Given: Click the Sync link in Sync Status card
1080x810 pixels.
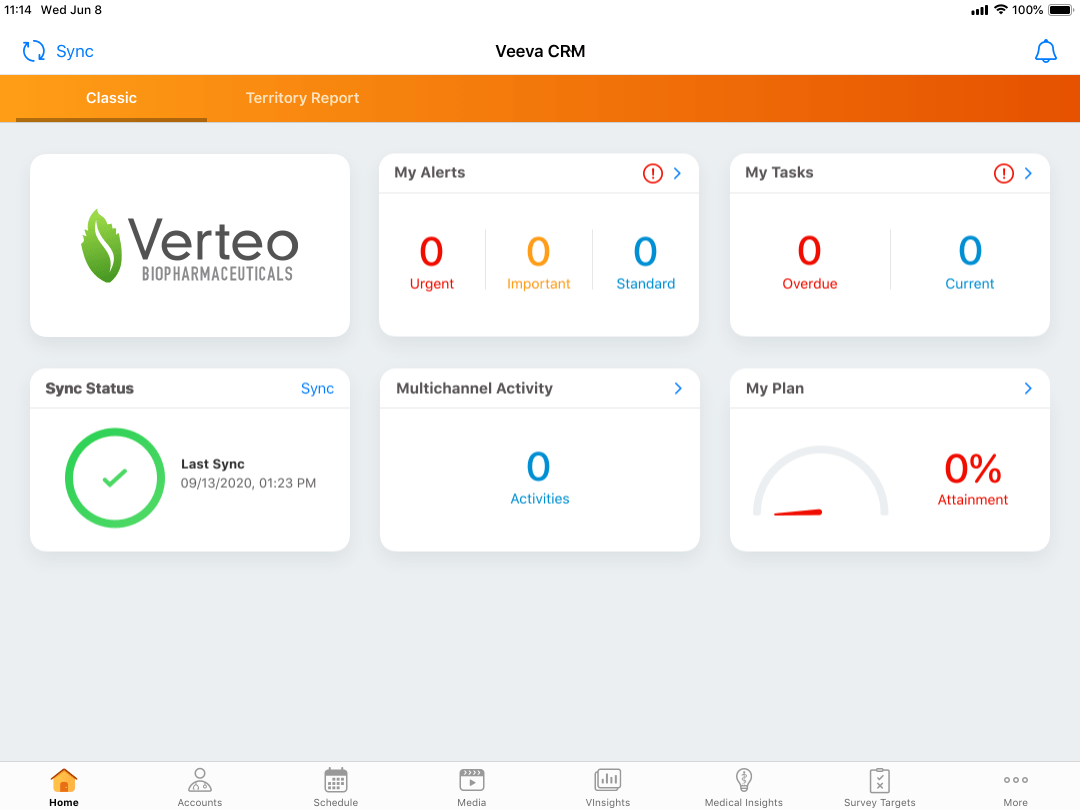Looking at the screenshot, I should tap(317, 389).
